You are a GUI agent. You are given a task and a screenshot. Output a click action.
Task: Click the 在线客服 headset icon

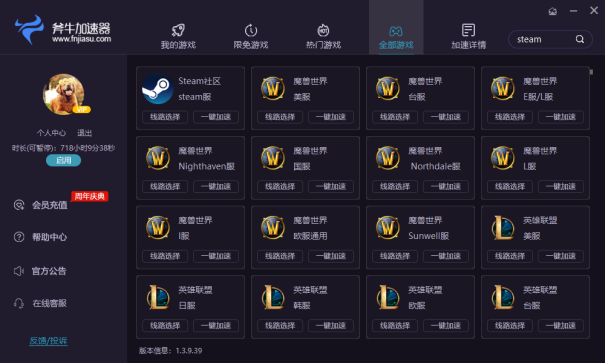[19, 304]
